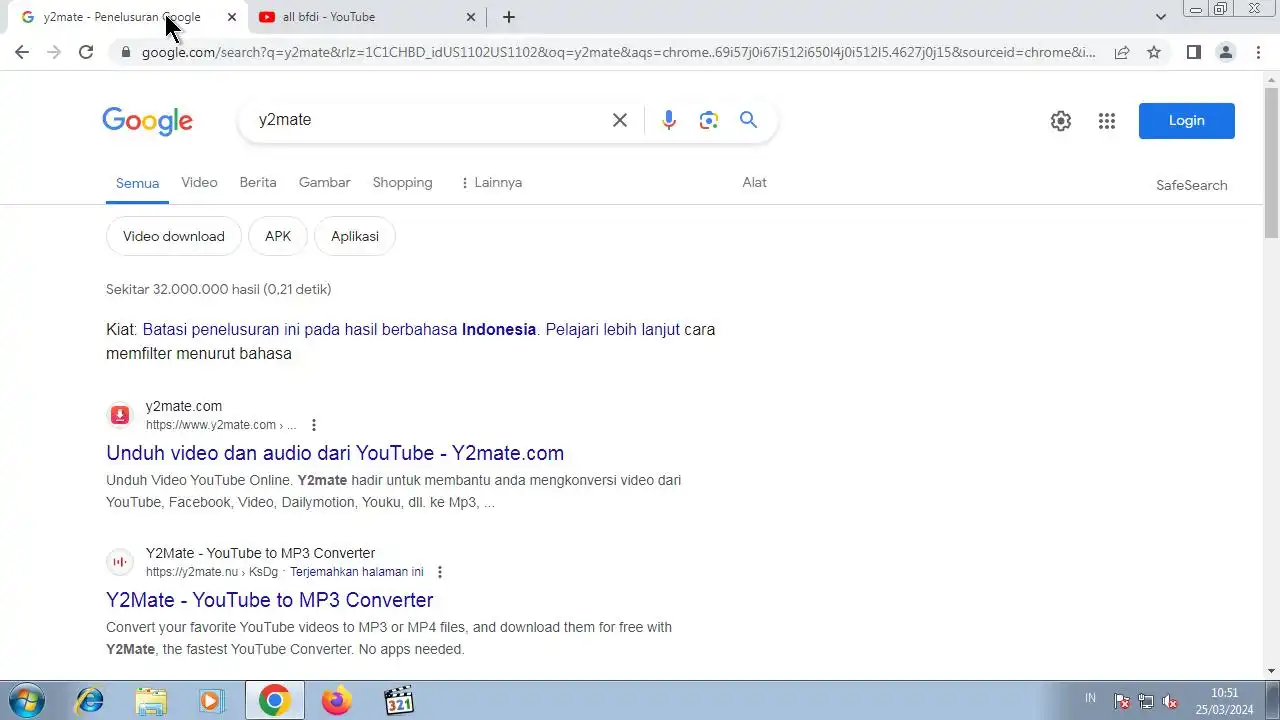Screen dimensions: 1280x720
Task: Click the browser address bar URL
Action: point(618,52)
